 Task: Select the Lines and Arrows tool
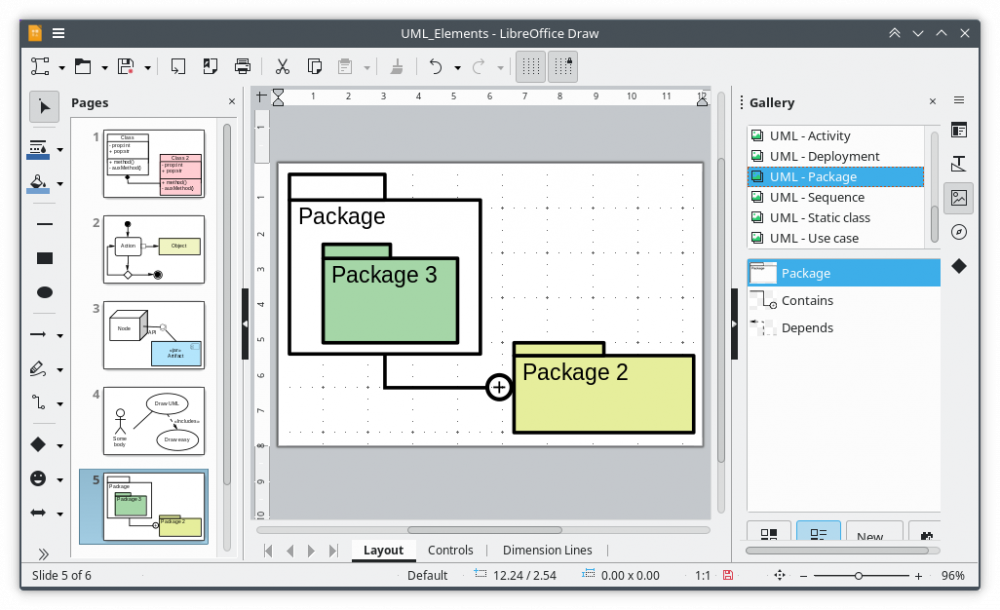[x=38, y=334]
